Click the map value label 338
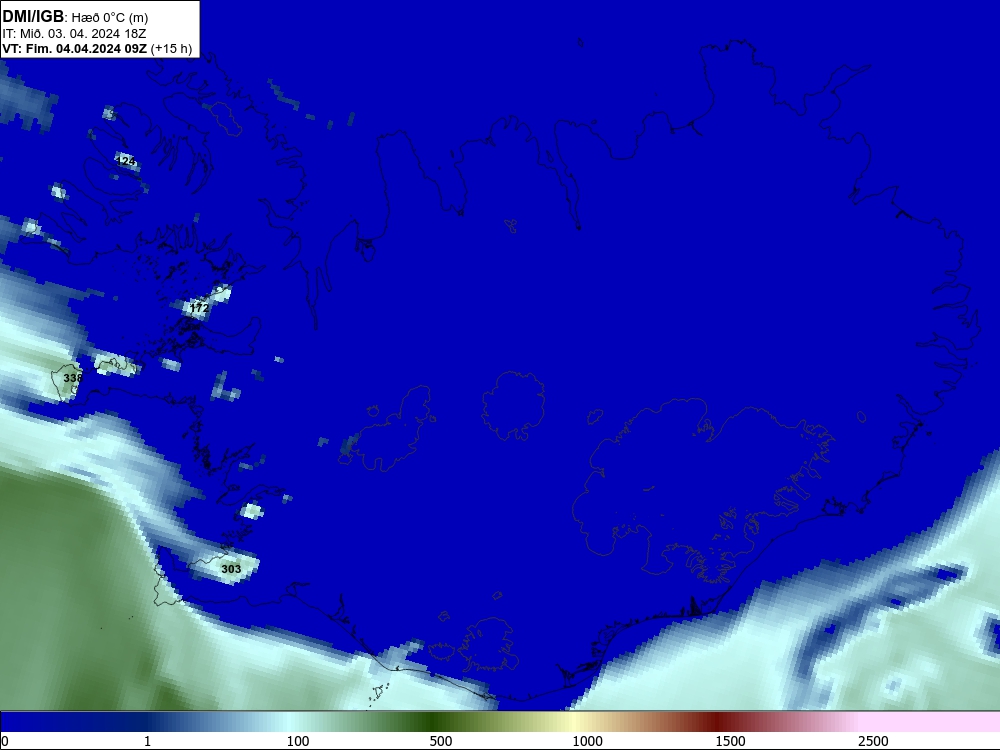The image size is (1000, 750). coord(73,378)
